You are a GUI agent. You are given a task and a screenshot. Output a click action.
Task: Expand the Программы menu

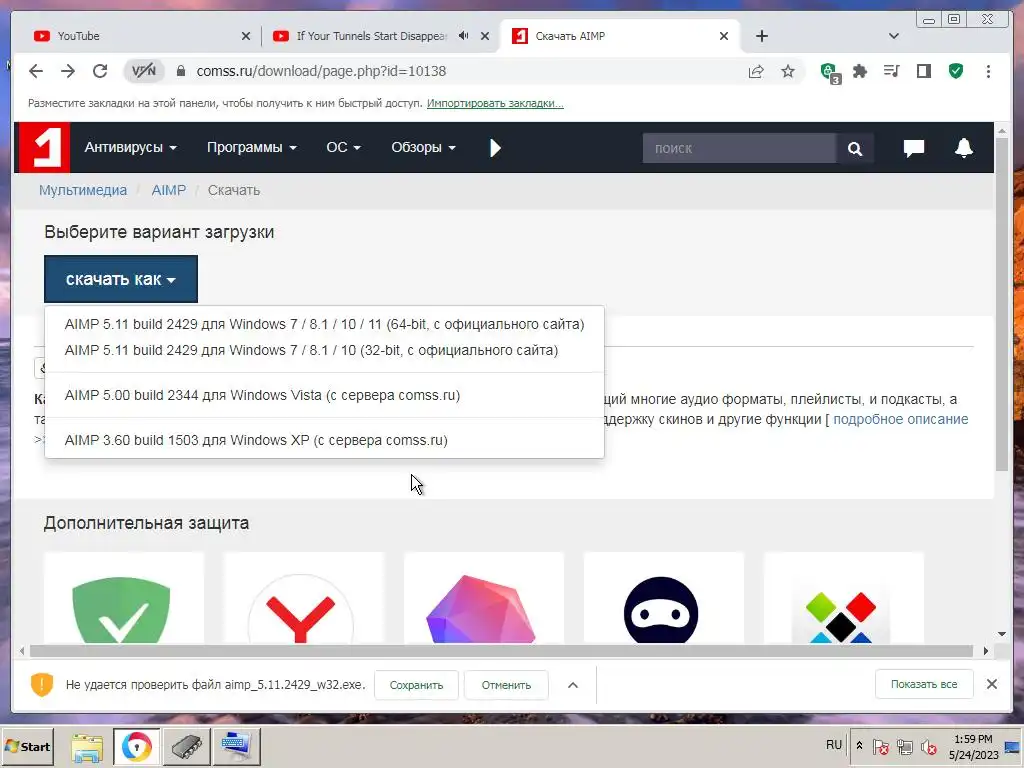tap(251, 148)
